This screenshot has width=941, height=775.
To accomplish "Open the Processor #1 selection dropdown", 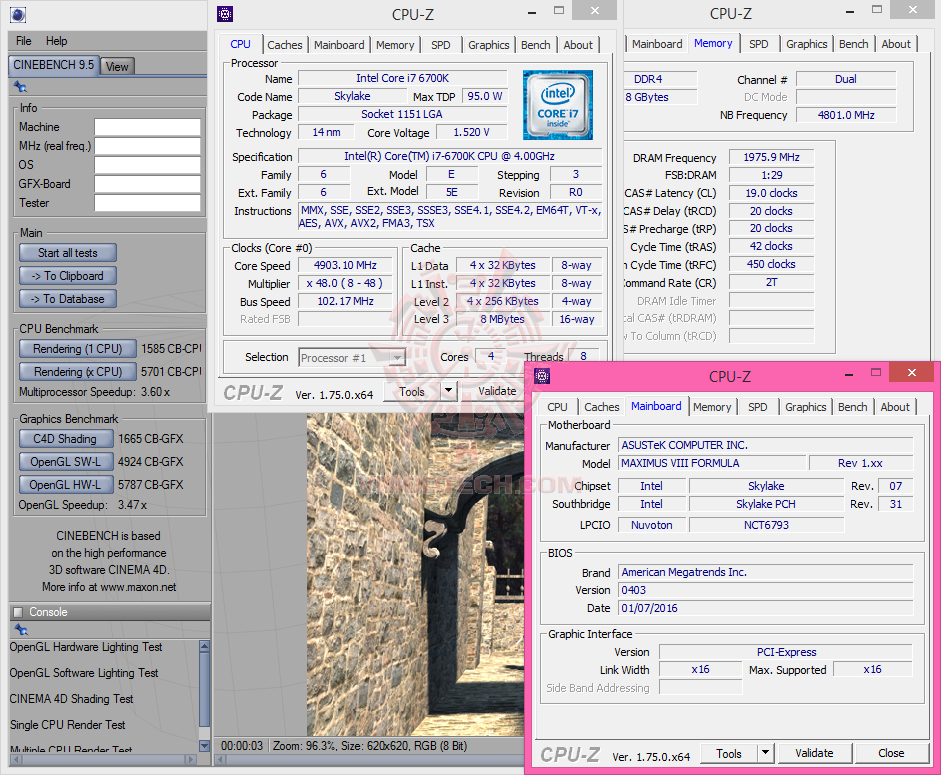I will click(x=352, y=358).
